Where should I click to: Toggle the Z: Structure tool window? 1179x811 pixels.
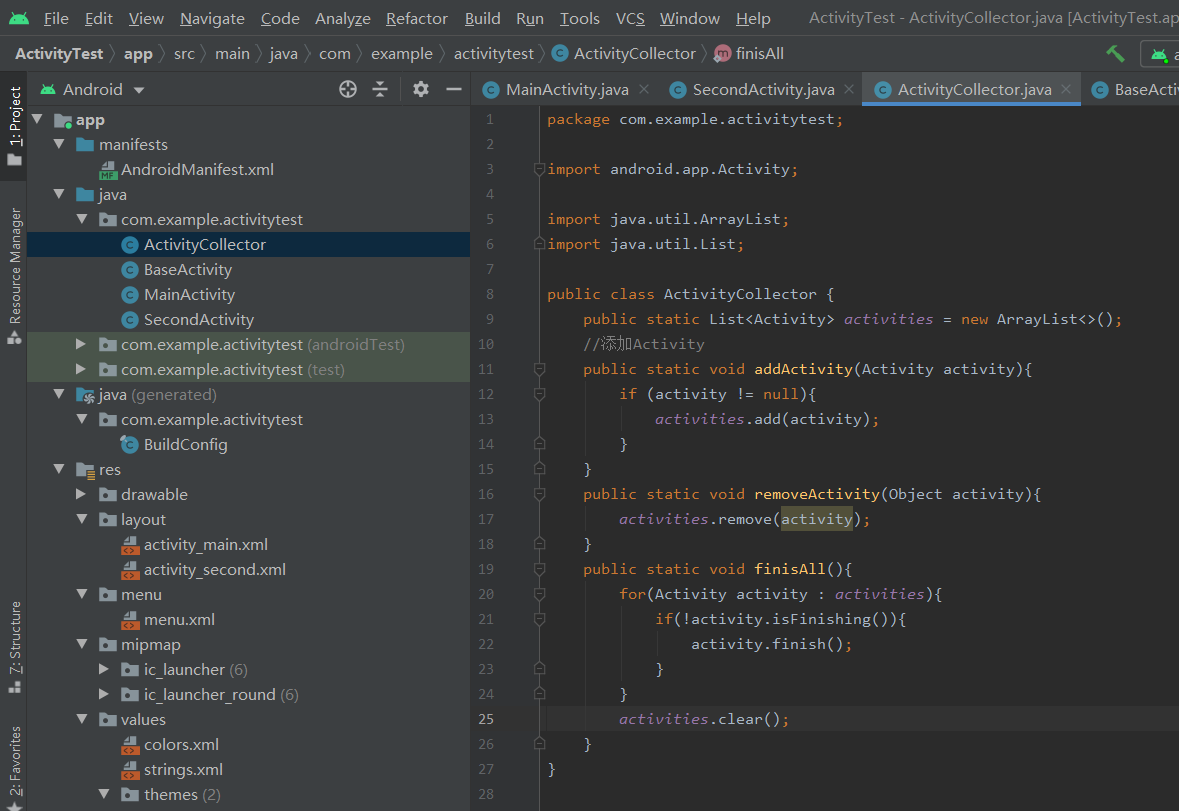(14, 648)
